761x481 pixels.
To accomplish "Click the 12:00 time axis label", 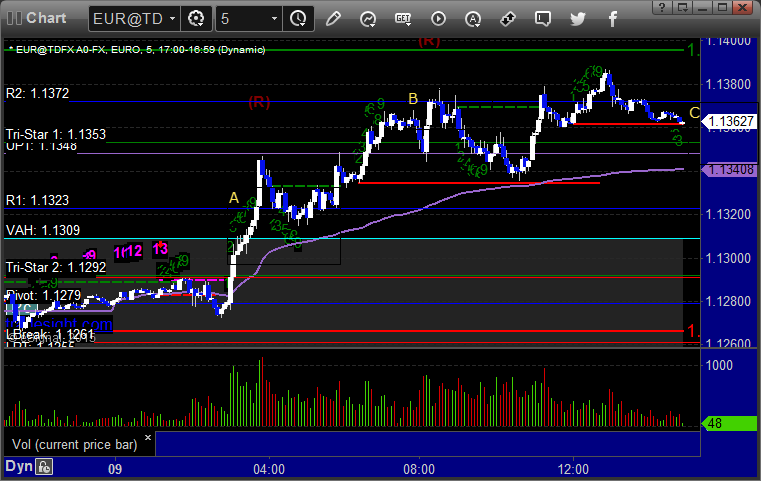I will pos(573,469).
